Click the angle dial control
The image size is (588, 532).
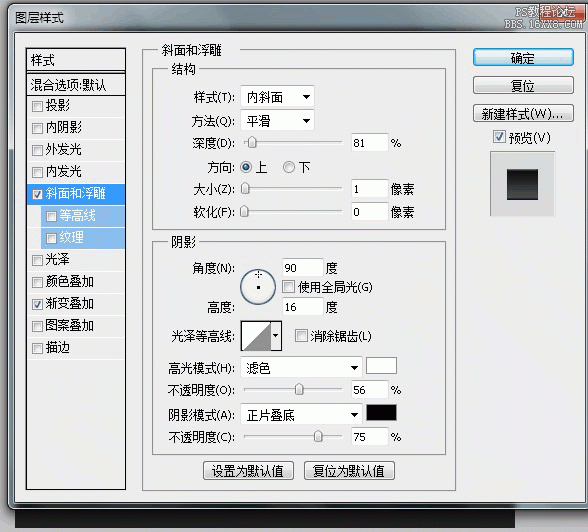tap(258, 287)
